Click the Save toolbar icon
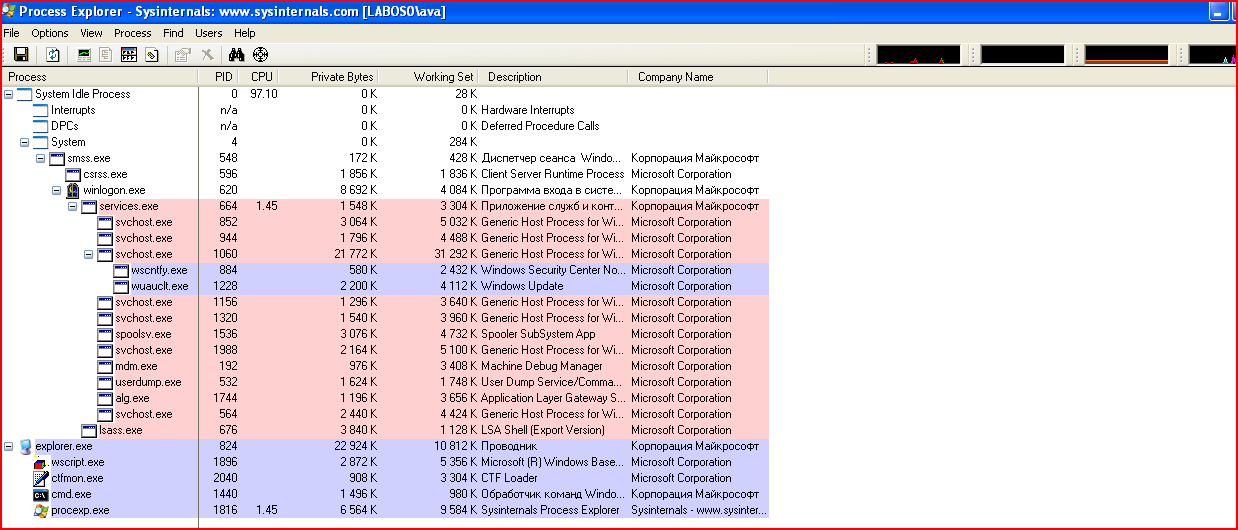Screen dimensions: 1238x530 point(21,55)
